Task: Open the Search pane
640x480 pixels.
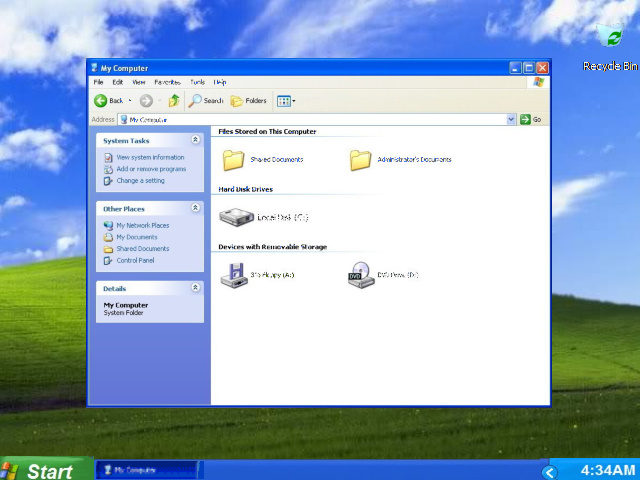Action: (x=206, y=100)
